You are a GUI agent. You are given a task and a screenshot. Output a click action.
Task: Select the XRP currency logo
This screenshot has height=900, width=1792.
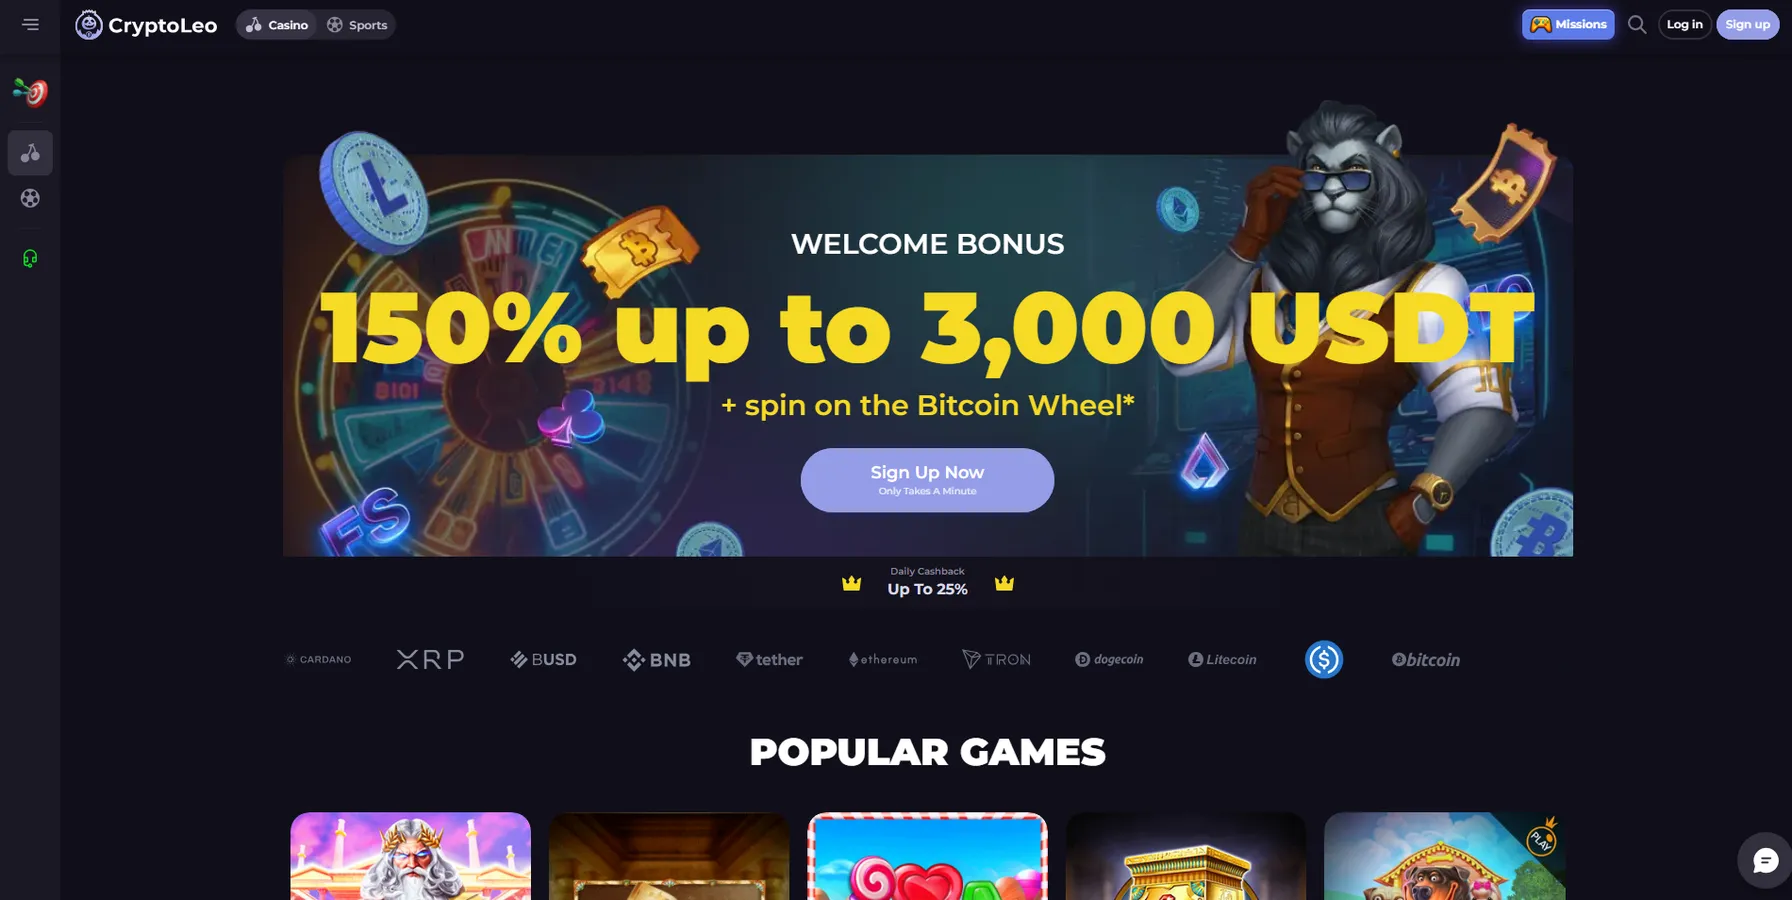pos(430,659)
